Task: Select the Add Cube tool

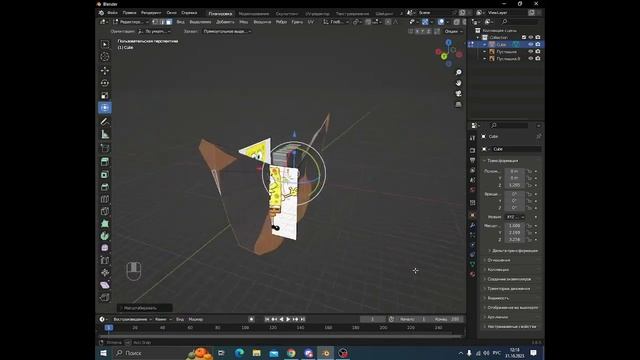Action: click(105, 148)
